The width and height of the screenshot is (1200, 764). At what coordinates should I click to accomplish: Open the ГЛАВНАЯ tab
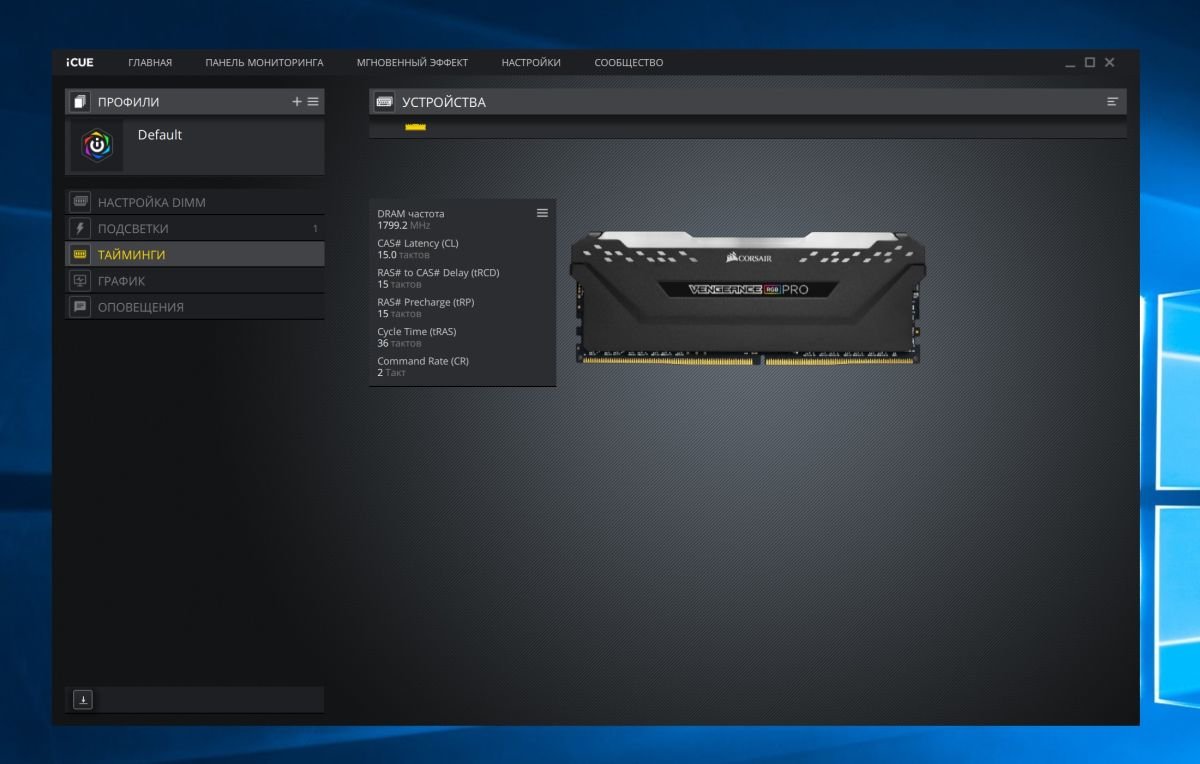click(150, 63)
